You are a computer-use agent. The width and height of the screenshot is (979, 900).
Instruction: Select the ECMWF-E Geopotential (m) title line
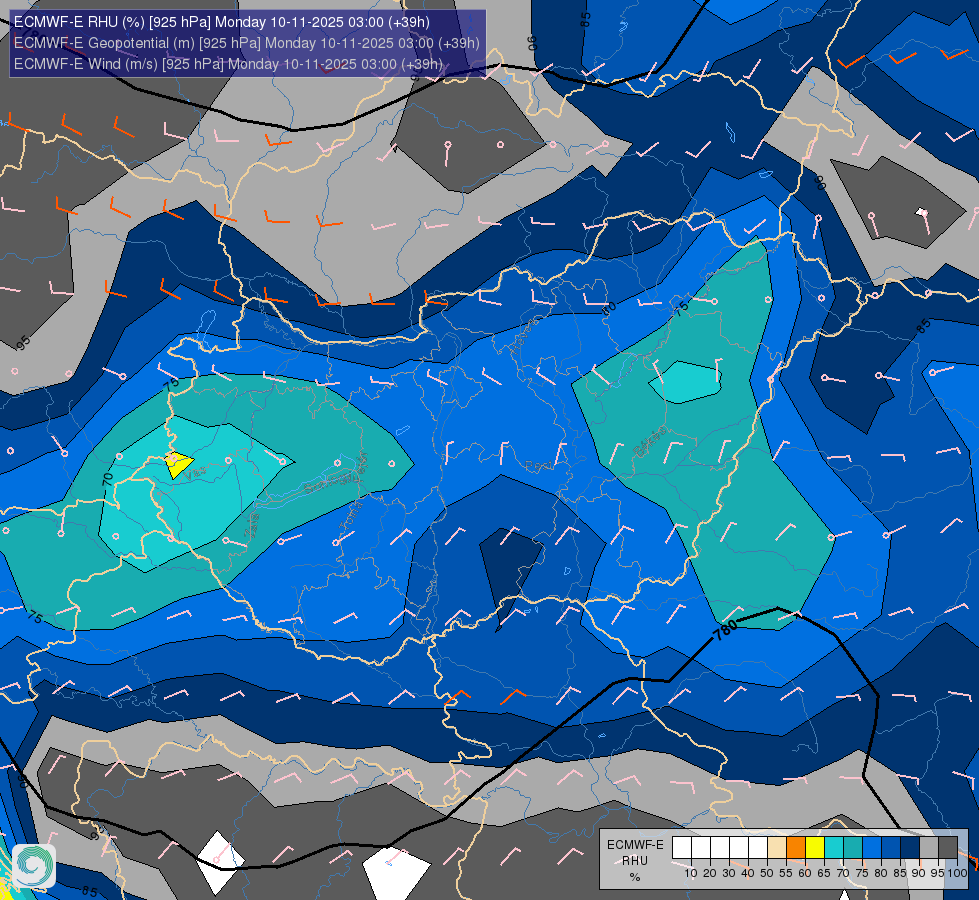247,43
